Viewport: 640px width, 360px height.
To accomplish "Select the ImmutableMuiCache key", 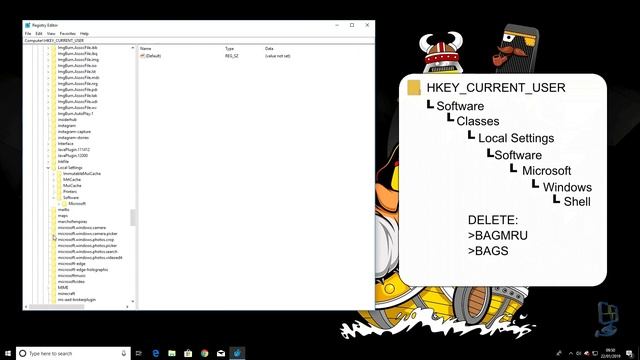I will (82, 173).
